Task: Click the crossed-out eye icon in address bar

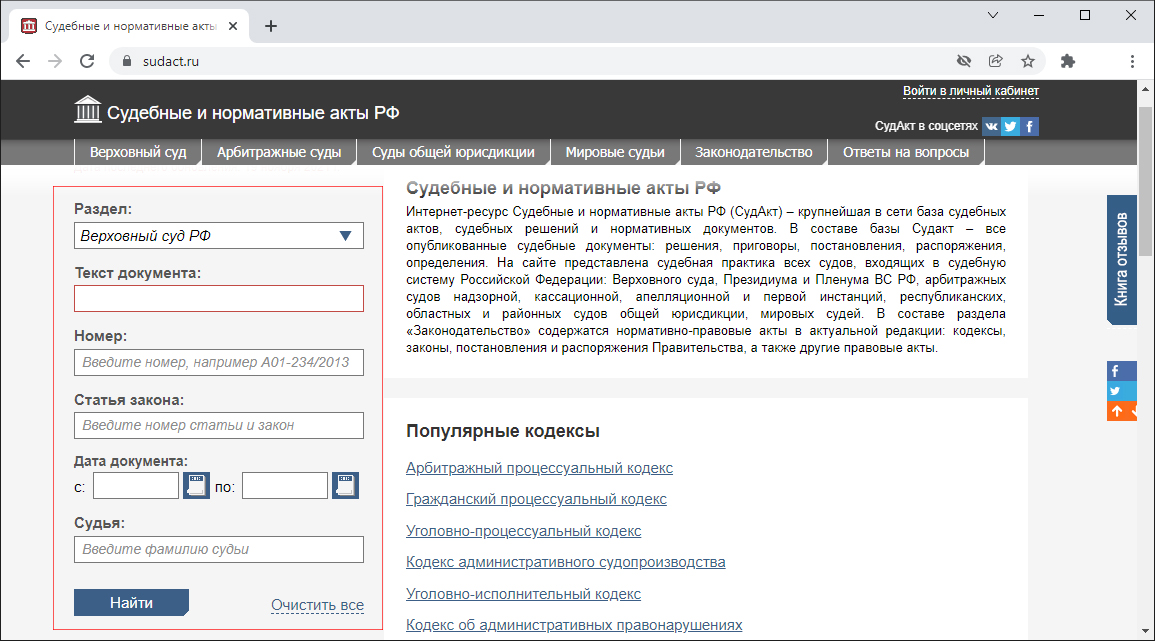Action: [964, 61]
